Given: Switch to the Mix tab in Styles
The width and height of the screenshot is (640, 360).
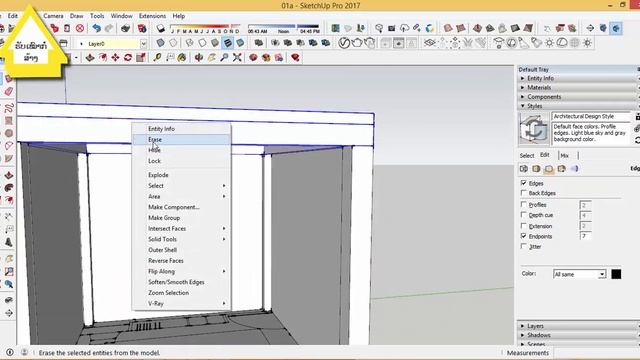Looking at the screenshot, I should pos(564,156).
